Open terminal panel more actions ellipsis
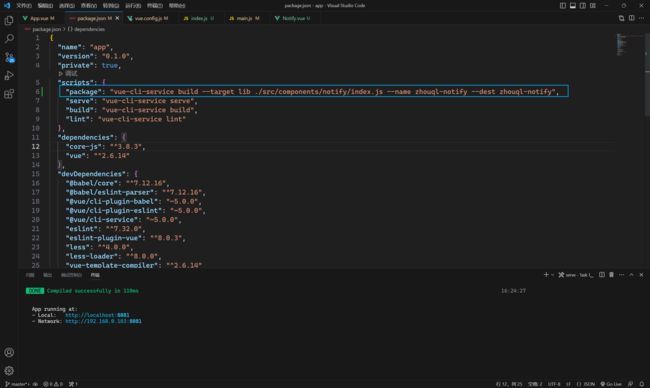650x388 pixels. [621, 275]
